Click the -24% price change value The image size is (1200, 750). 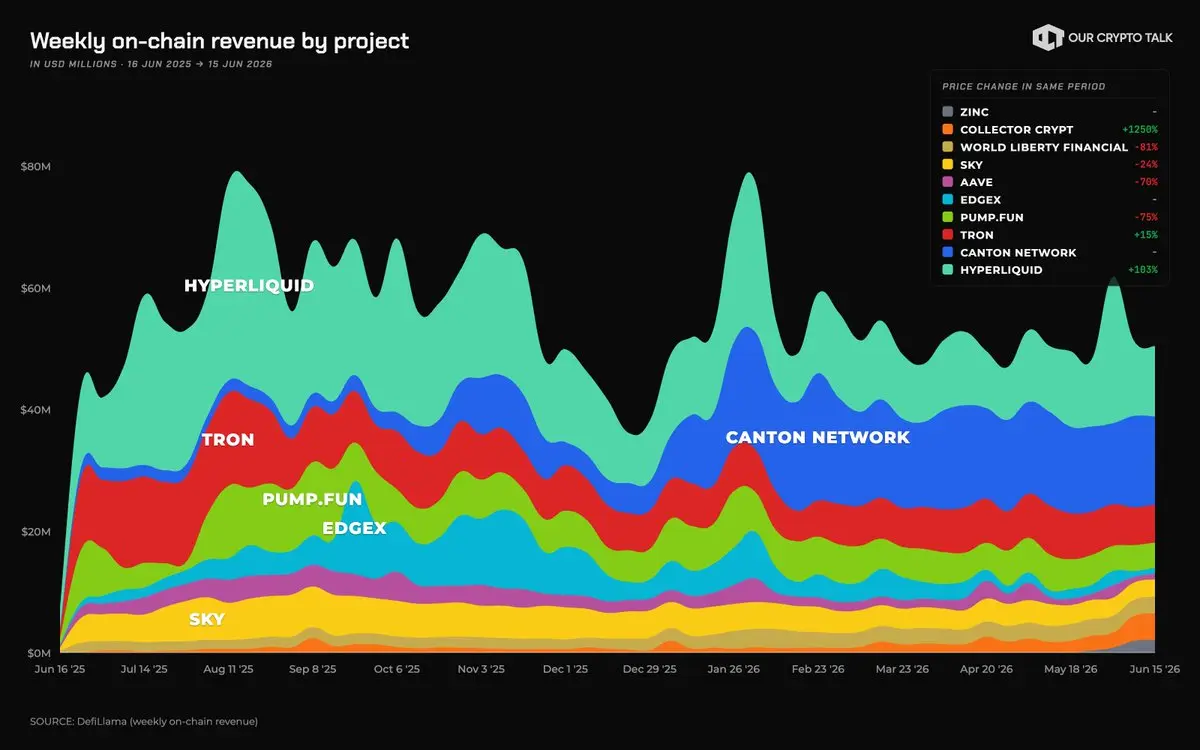[x=1145, y=165]
